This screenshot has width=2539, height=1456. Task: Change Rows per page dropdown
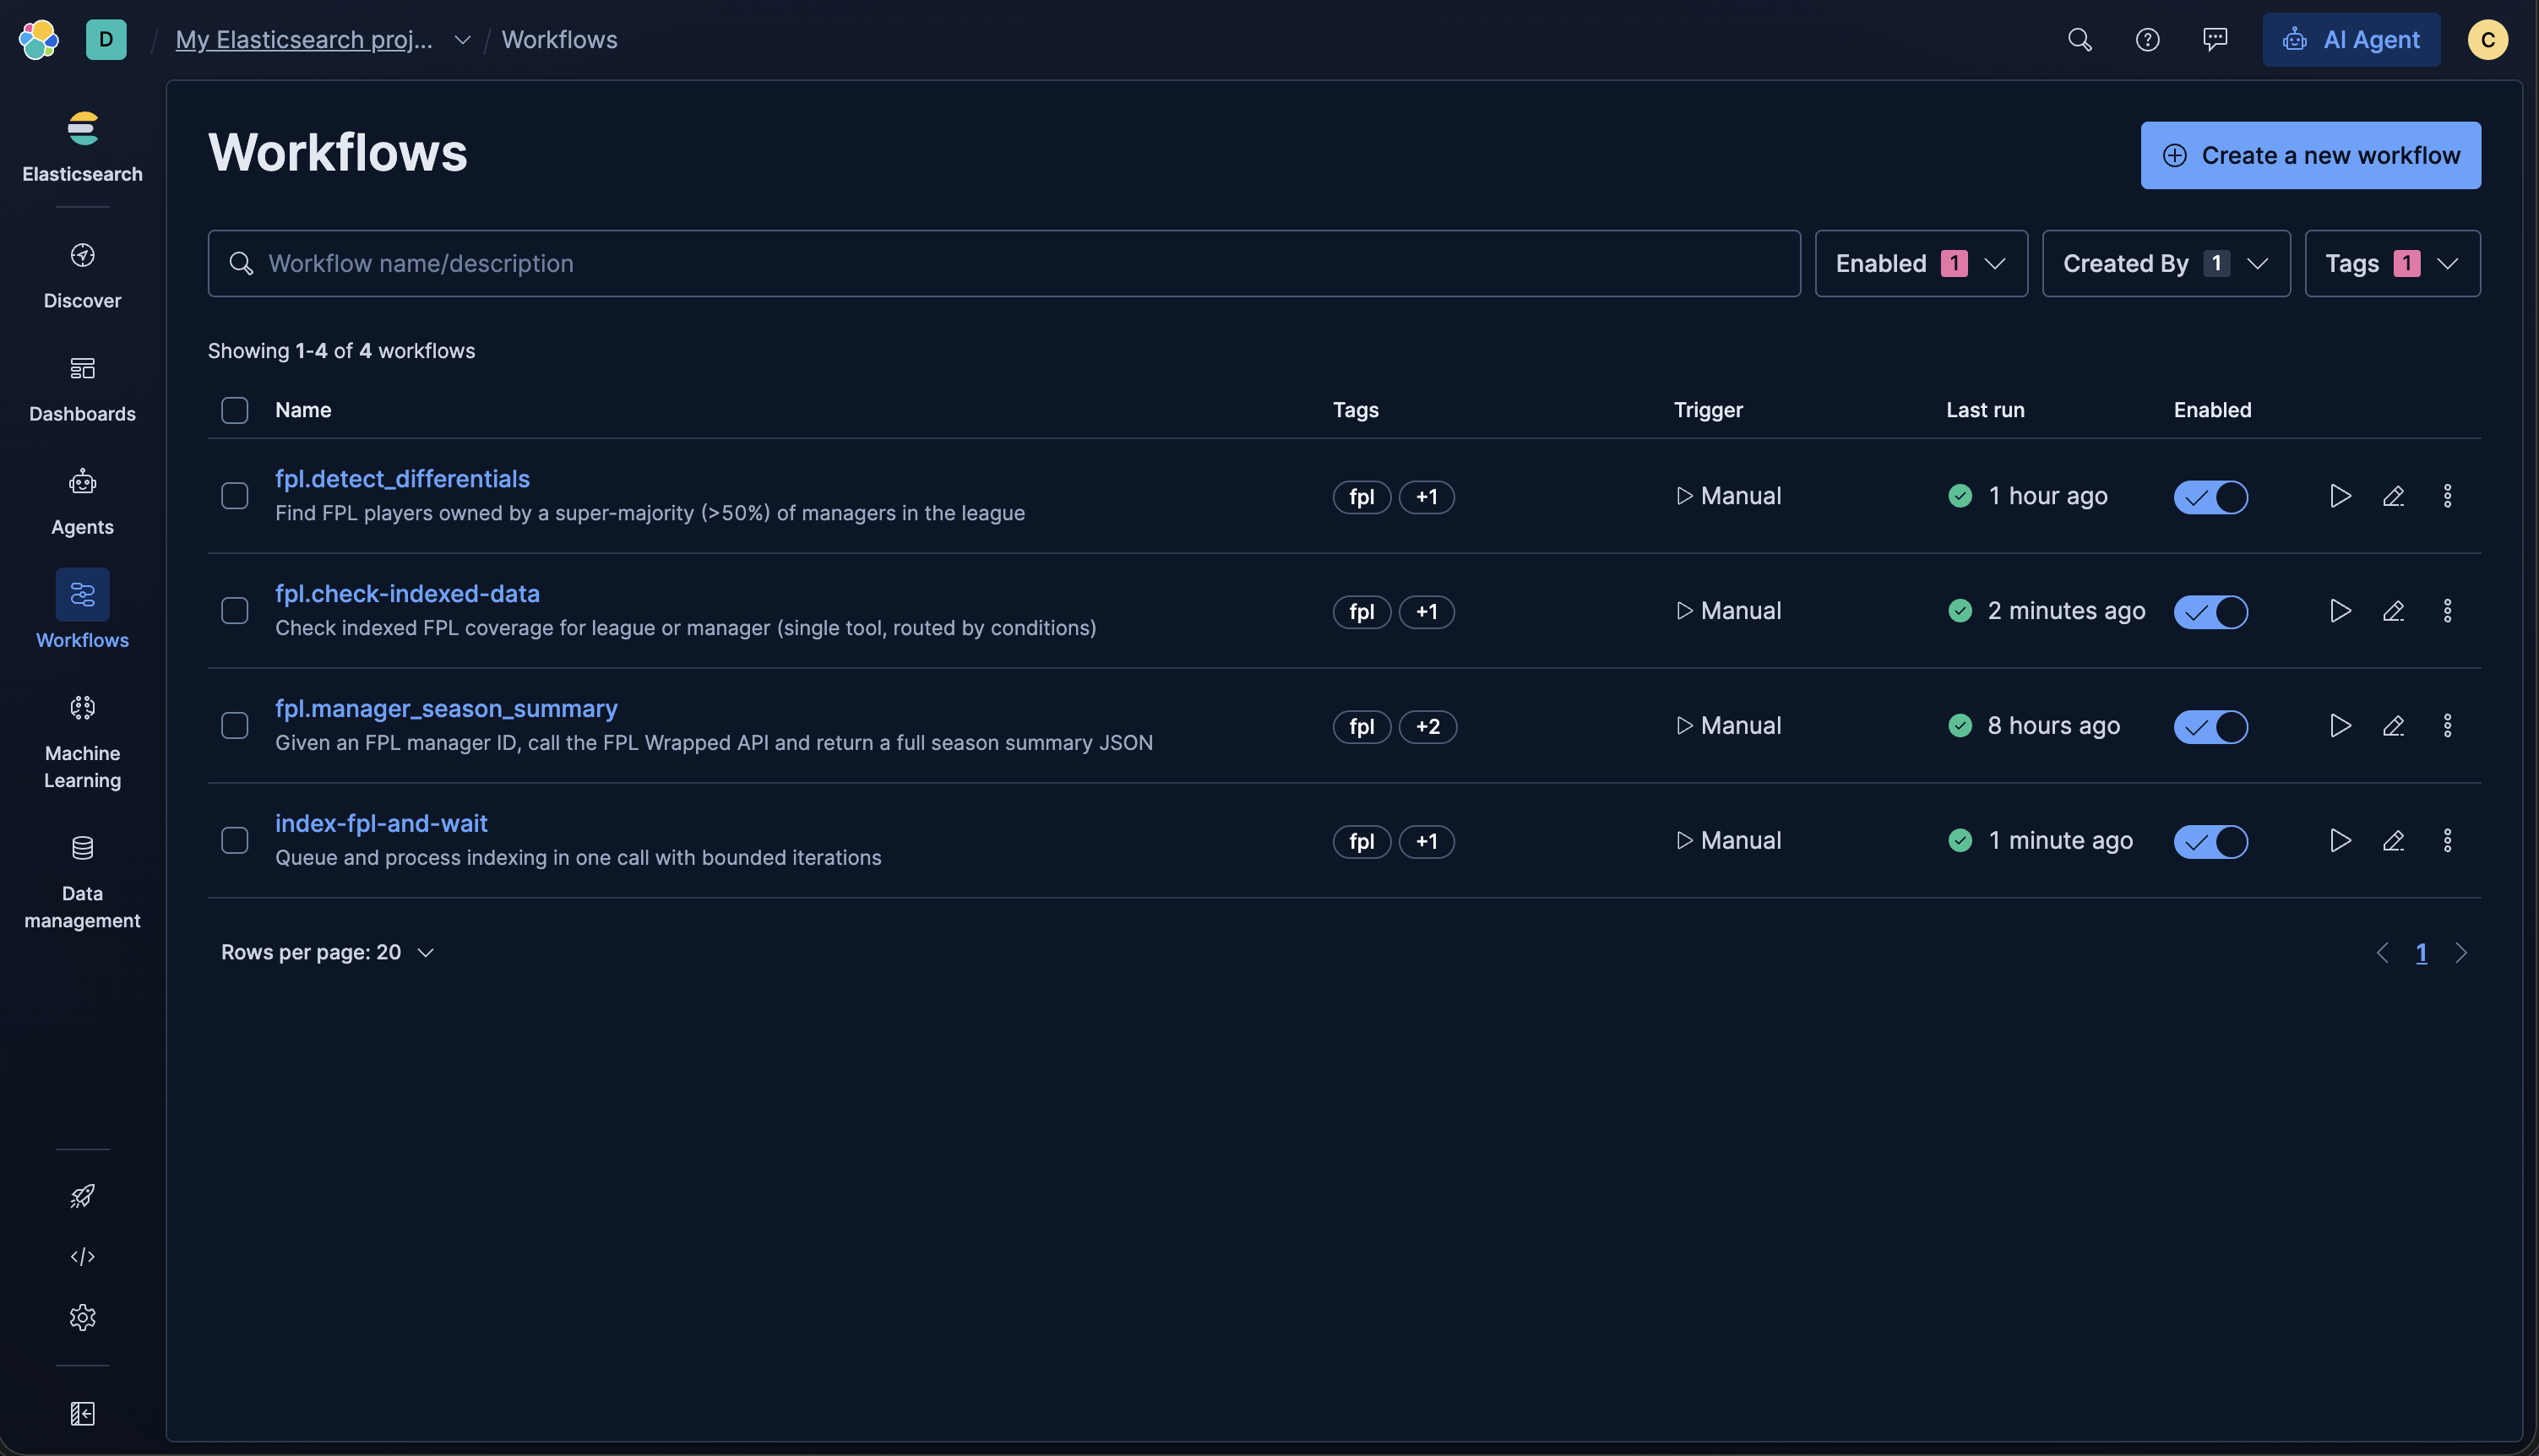[327, 952]
